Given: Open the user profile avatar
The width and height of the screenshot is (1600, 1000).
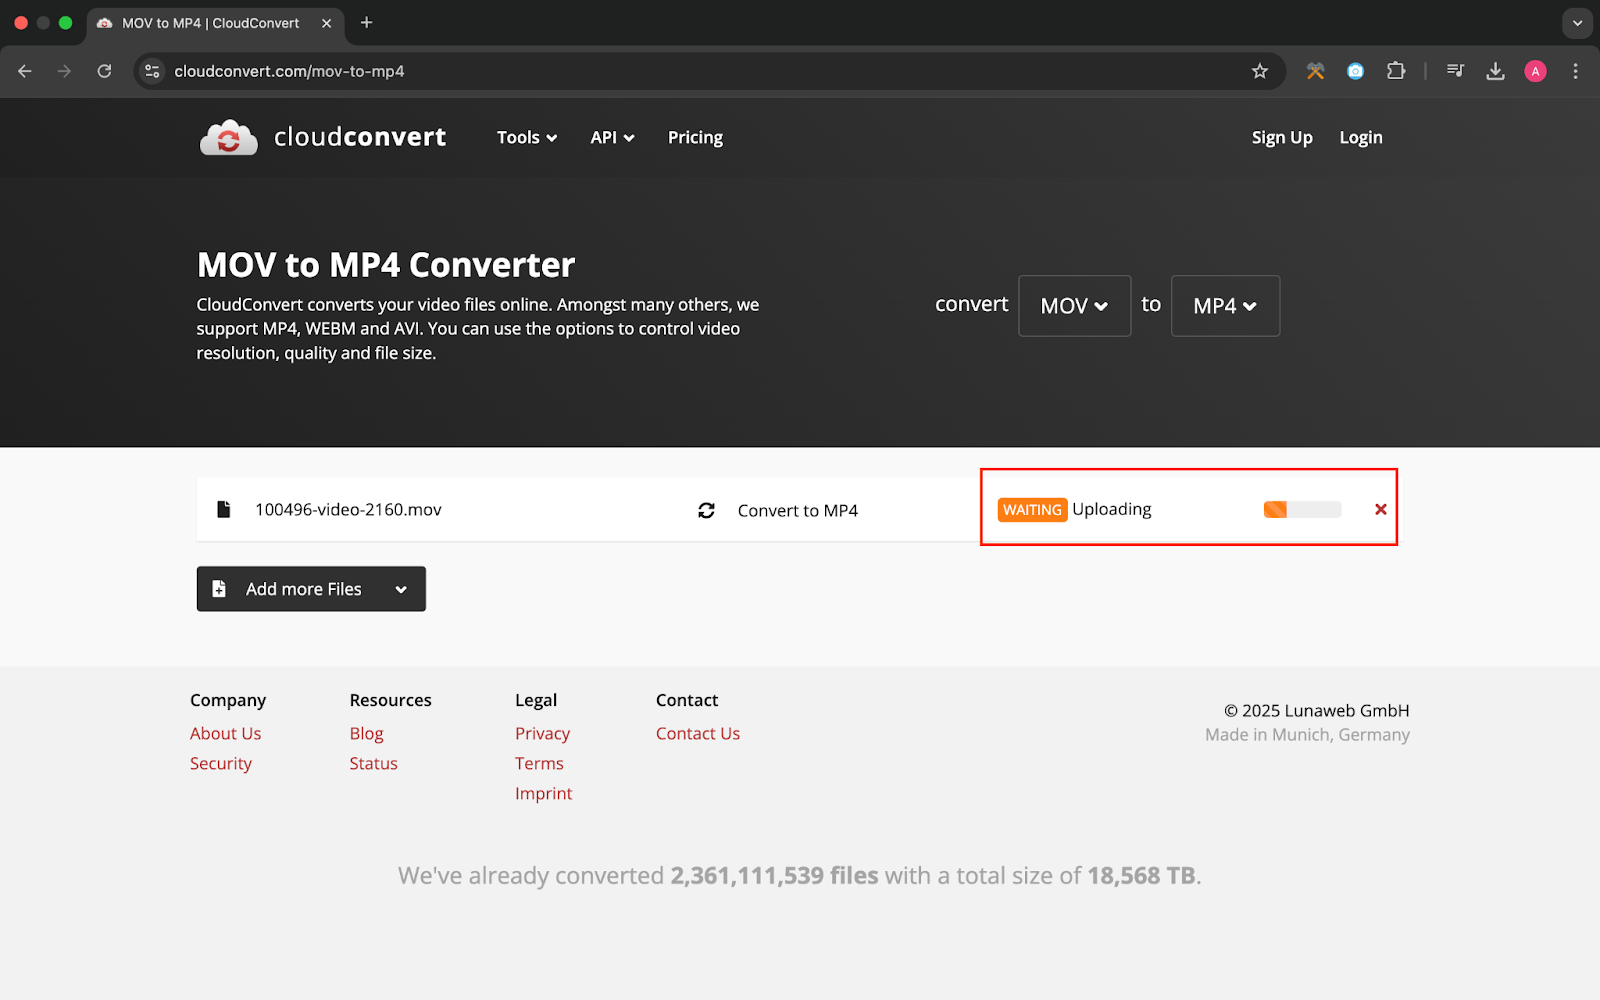Looking at the screenshot, I should click(x=1535, y=71).
